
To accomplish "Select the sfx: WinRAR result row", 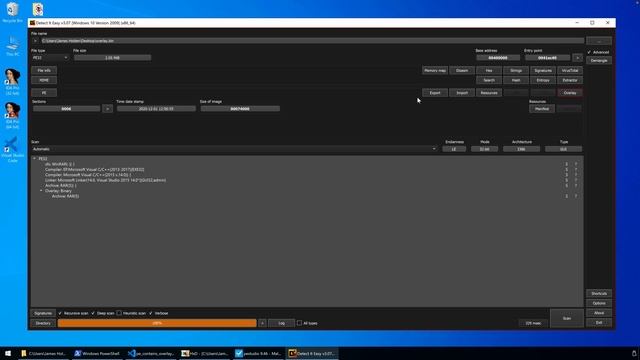I will (60, 164).
